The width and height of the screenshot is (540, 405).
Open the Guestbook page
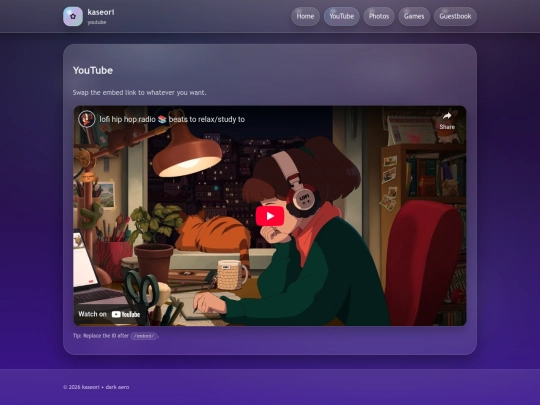click(x=455, y=16)
